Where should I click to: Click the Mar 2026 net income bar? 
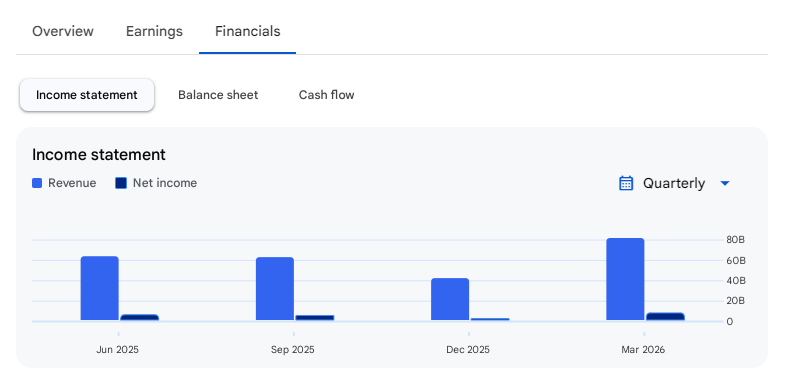(665, 316)
